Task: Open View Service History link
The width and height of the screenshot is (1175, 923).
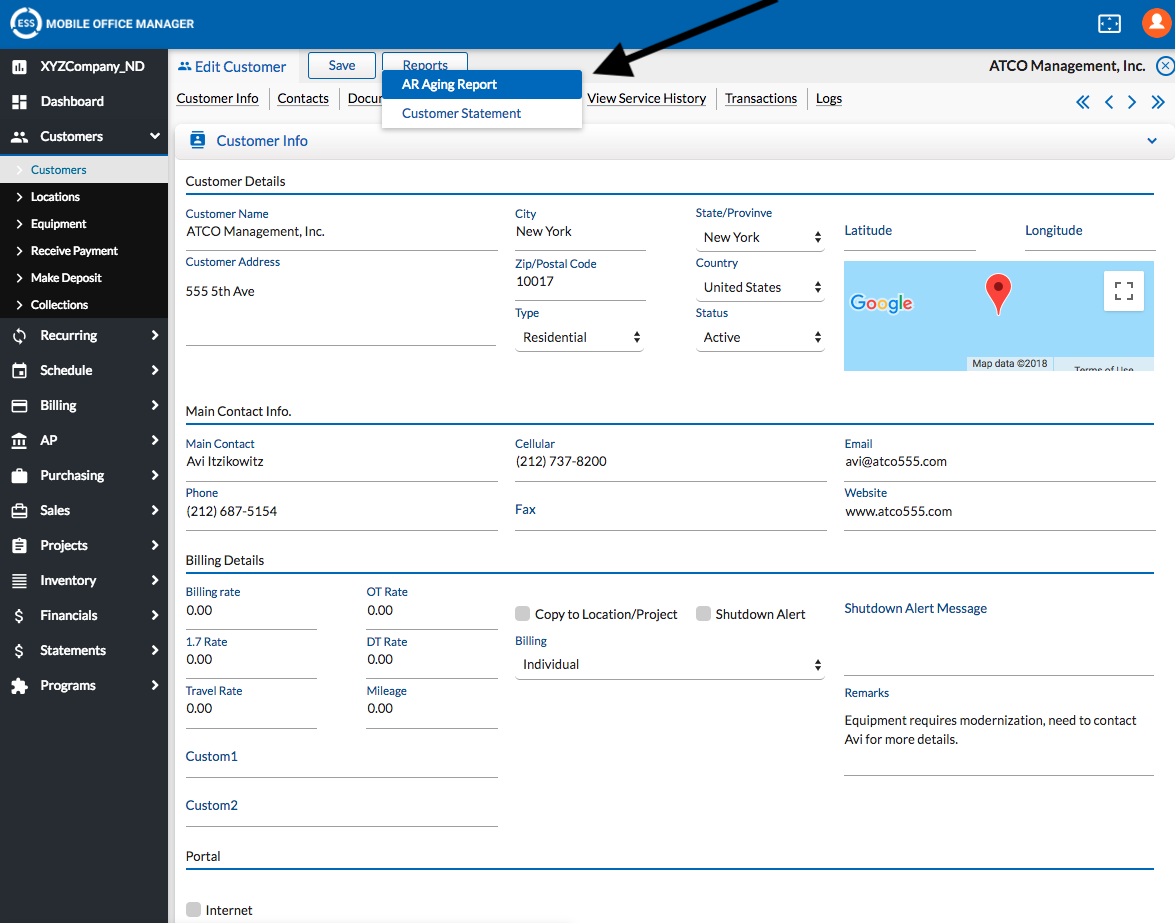Action: [646, 98]
